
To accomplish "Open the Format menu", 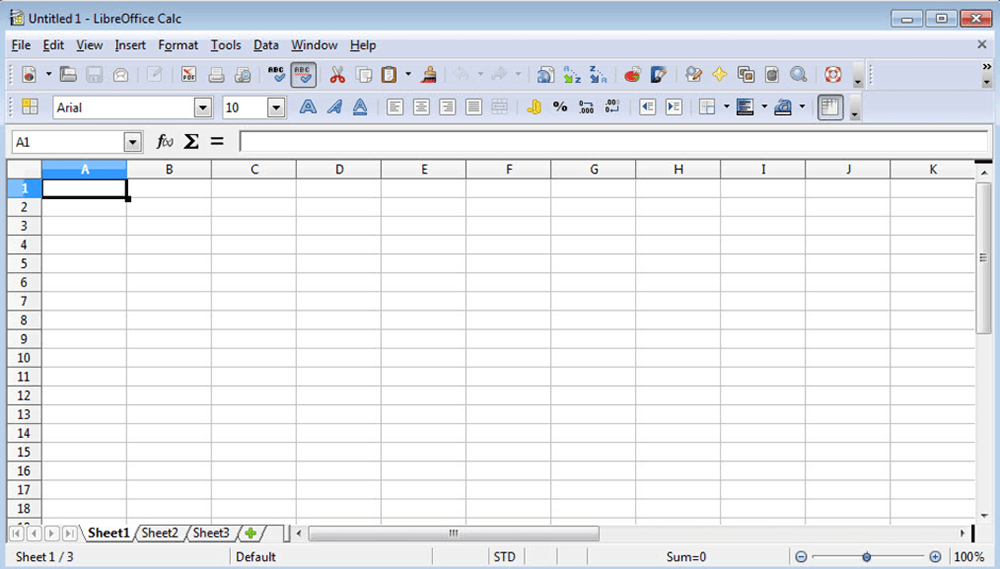I will click(178, 45).
